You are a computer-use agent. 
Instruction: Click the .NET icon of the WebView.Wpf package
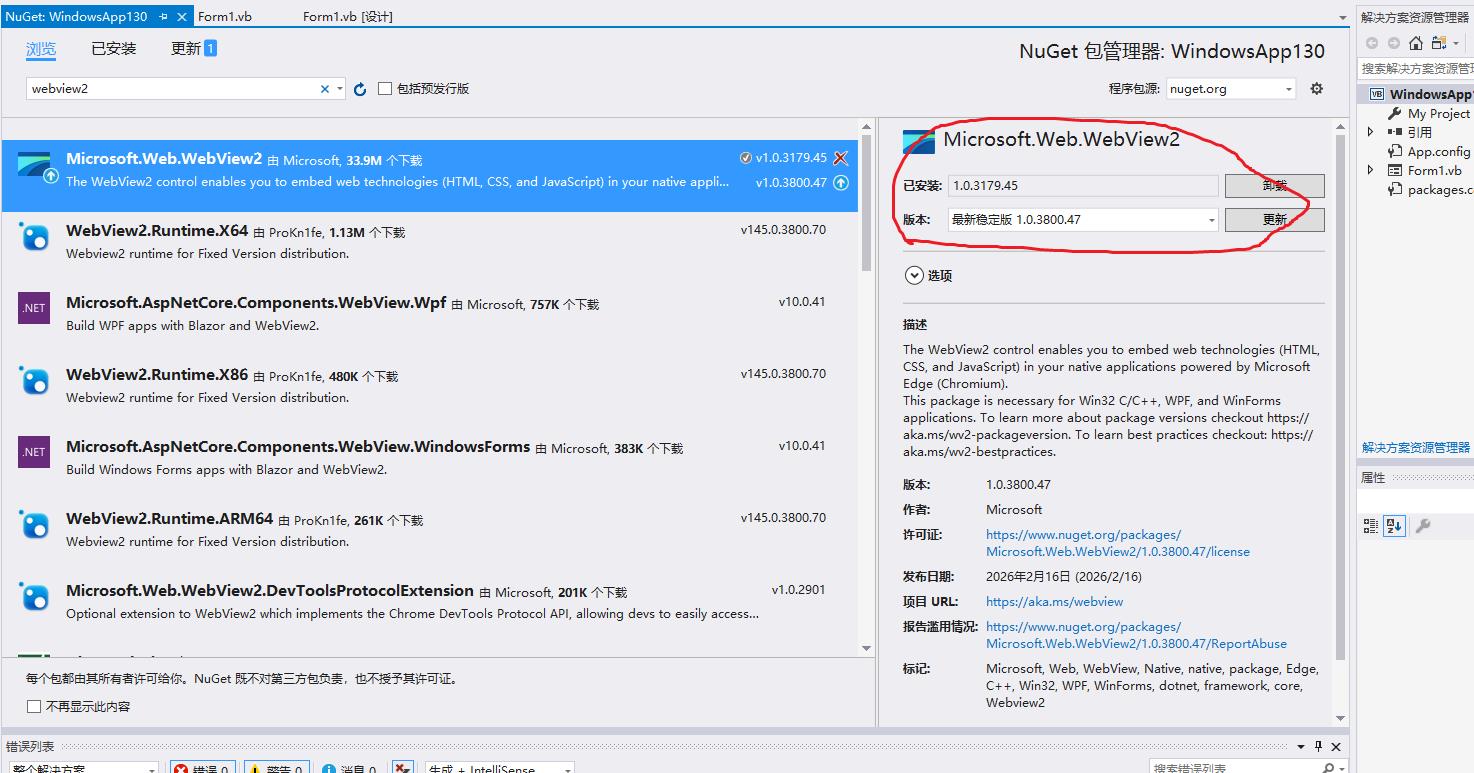click(x=34, y=308)
